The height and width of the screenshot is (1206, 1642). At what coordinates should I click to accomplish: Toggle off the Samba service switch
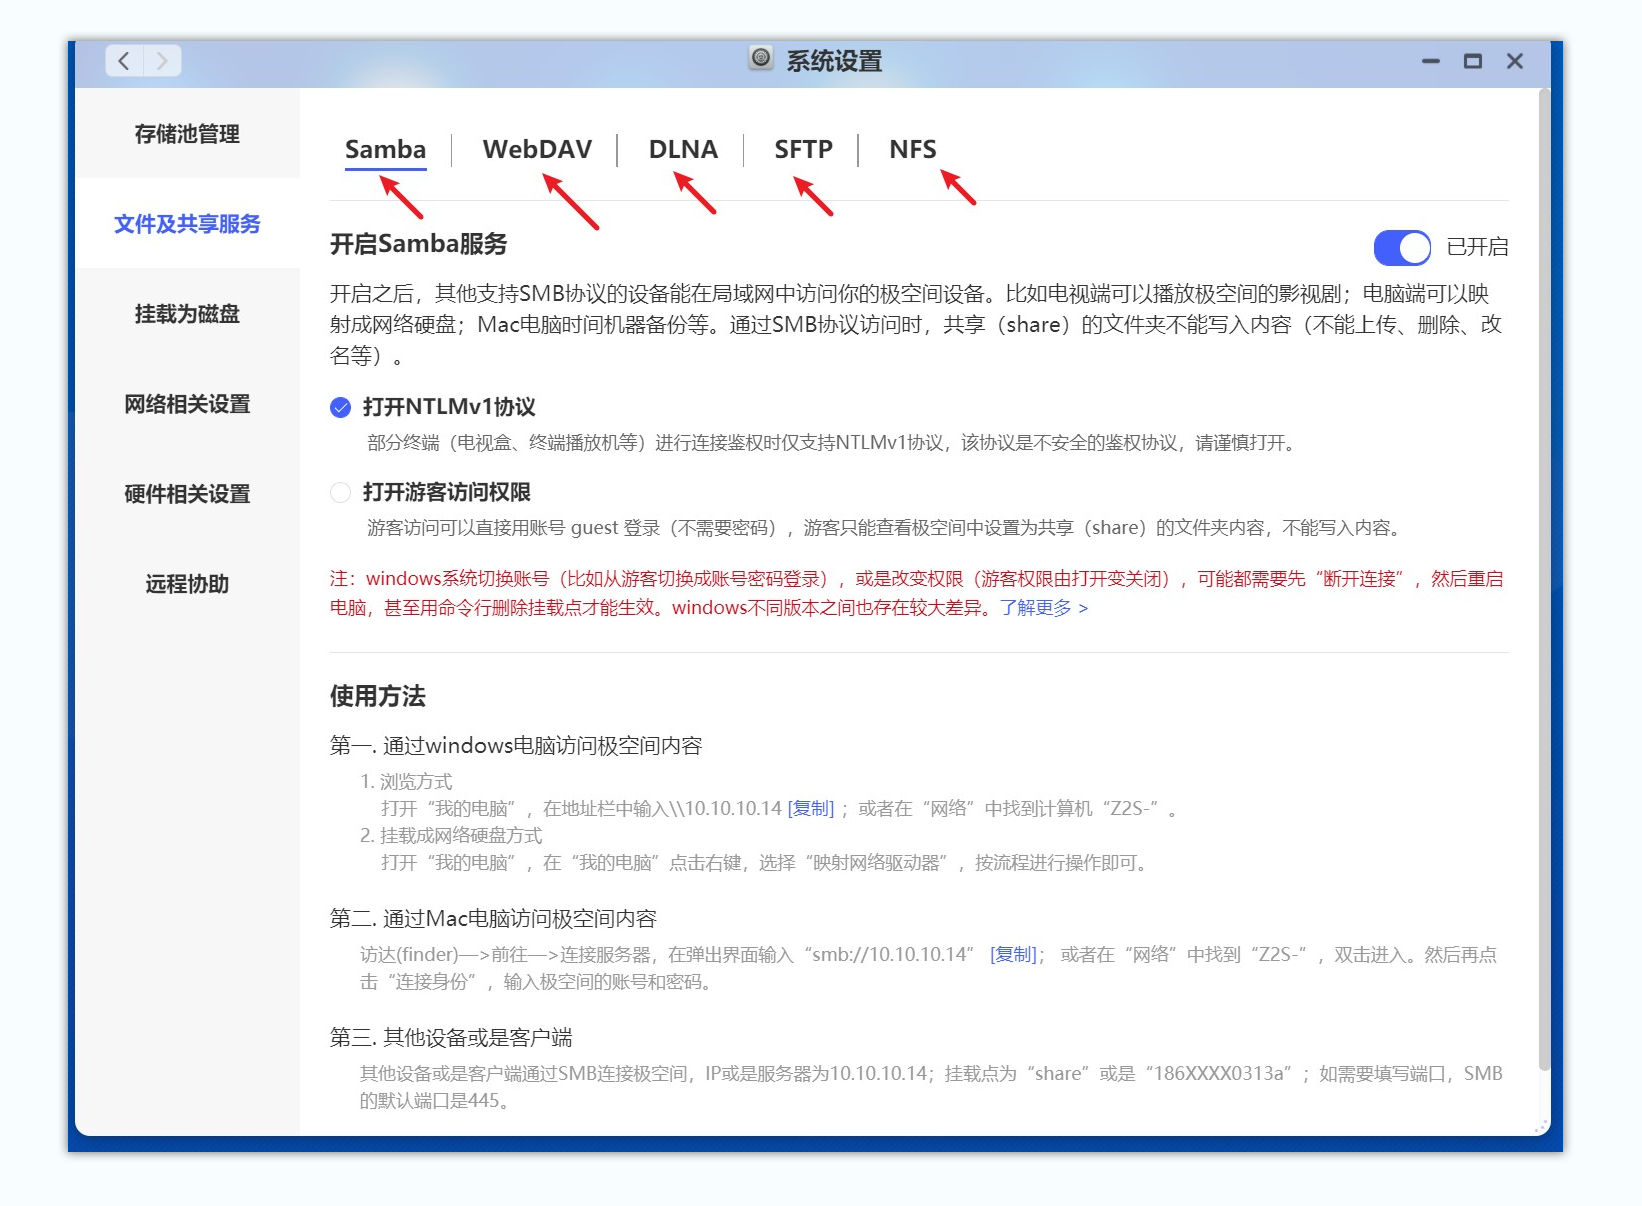pos(1401,247)
